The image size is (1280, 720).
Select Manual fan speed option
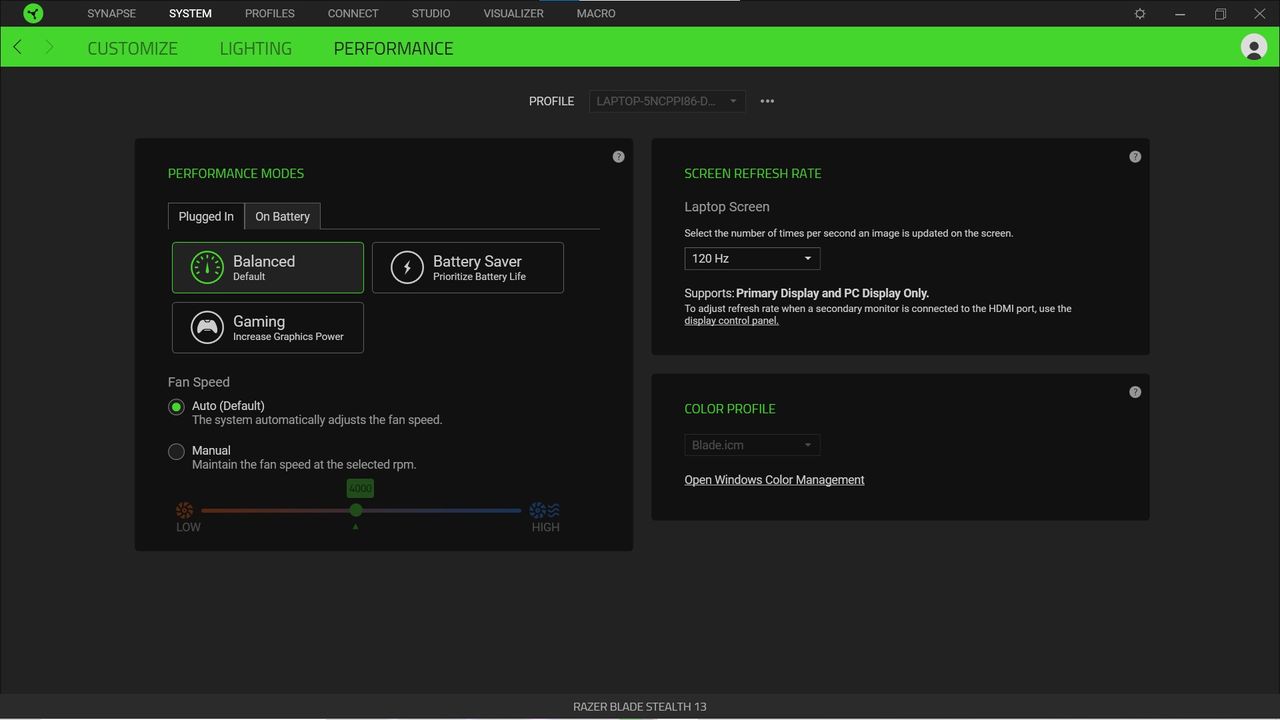coord(176,452)
